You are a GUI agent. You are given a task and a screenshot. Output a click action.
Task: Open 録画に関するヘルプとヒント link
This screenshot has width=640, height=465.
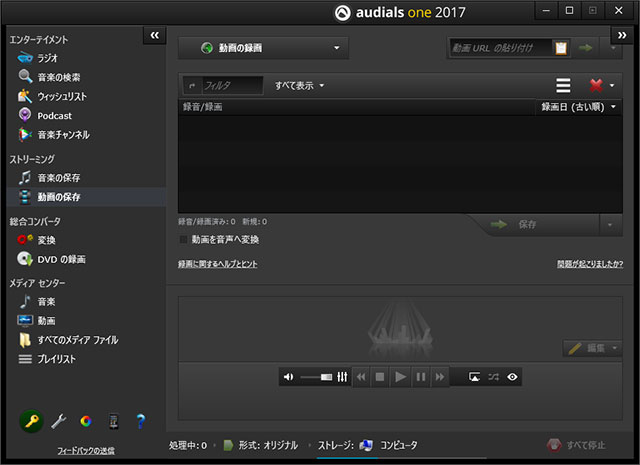tap(218, 264)
